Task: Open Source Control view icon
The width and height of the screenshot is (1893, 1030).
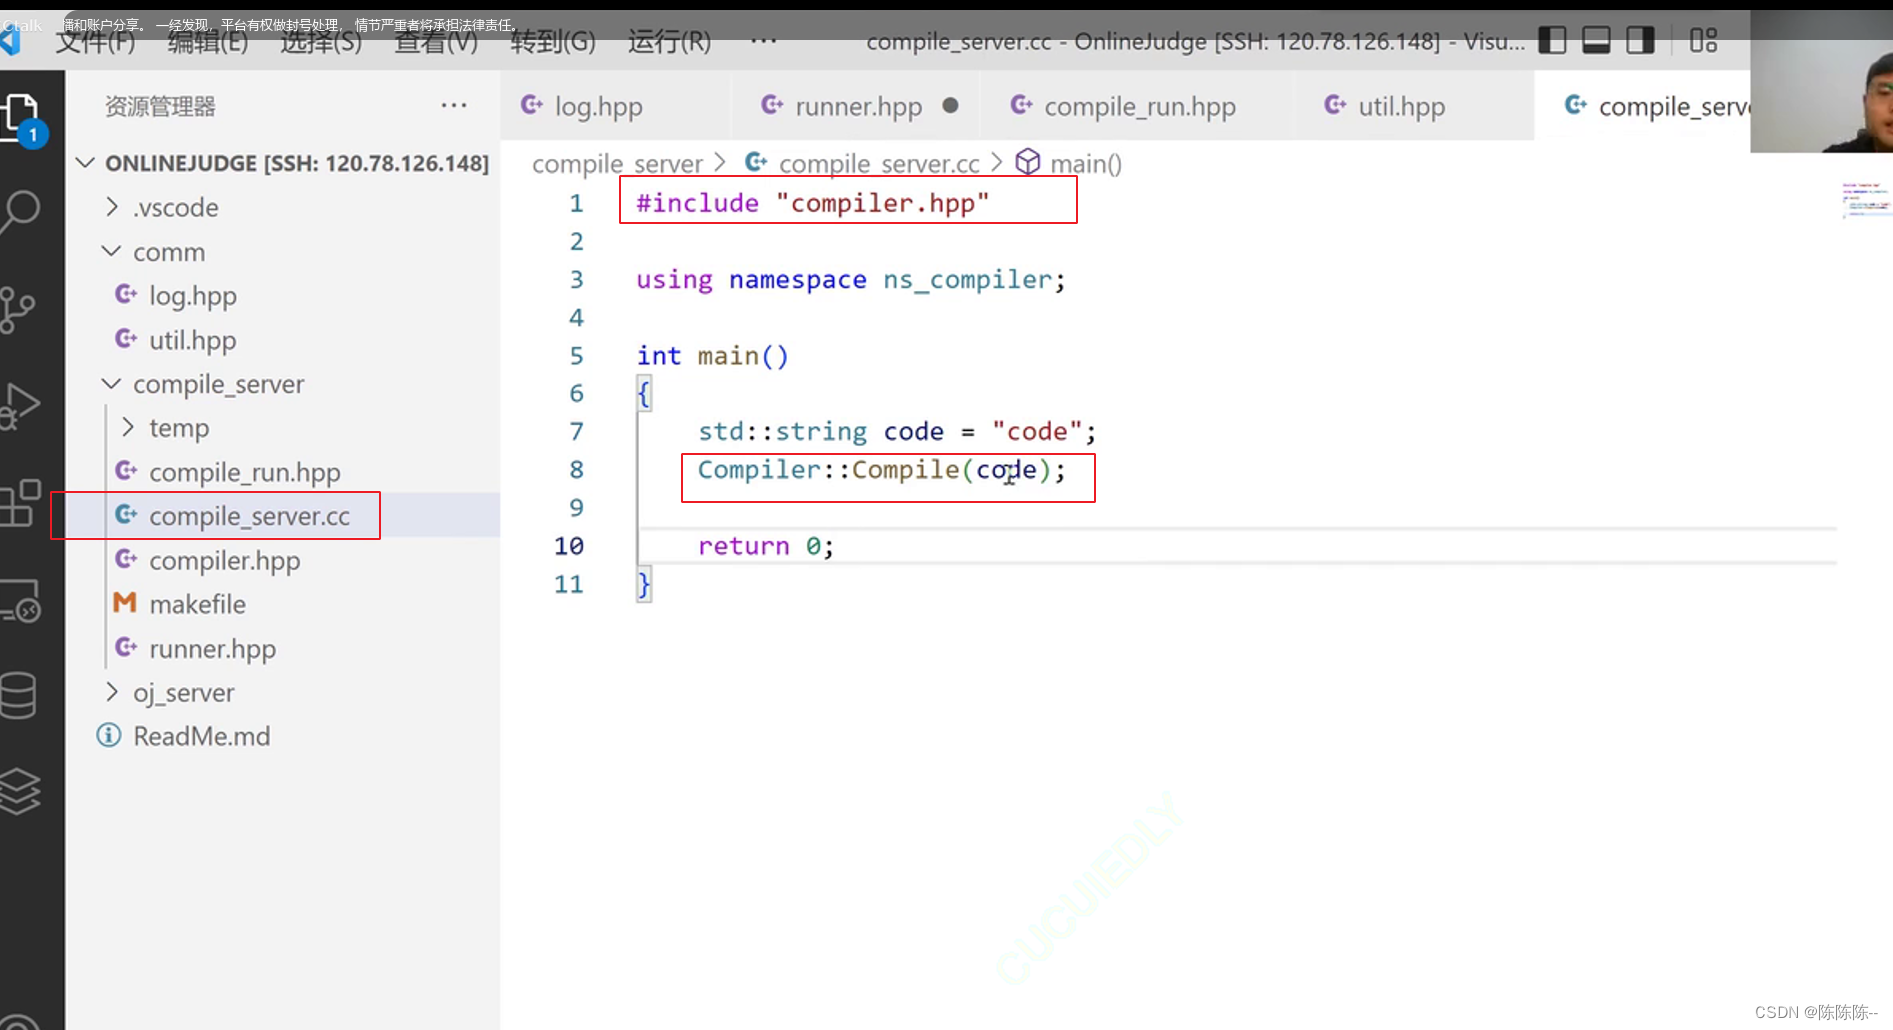Action: pyautogui.click(x=17, y=309)
